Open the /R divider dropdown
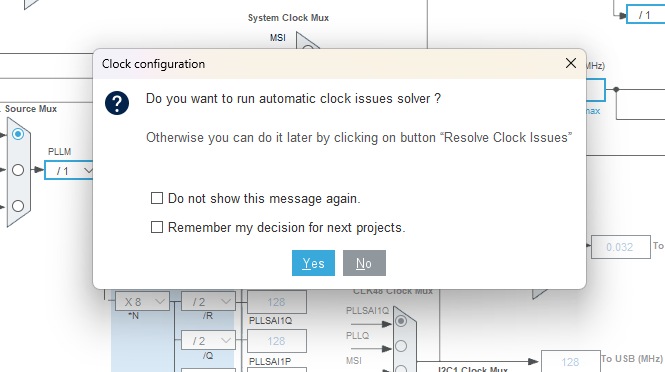The height and width of the screenshot is (372, 665). (x=208, y=302)
